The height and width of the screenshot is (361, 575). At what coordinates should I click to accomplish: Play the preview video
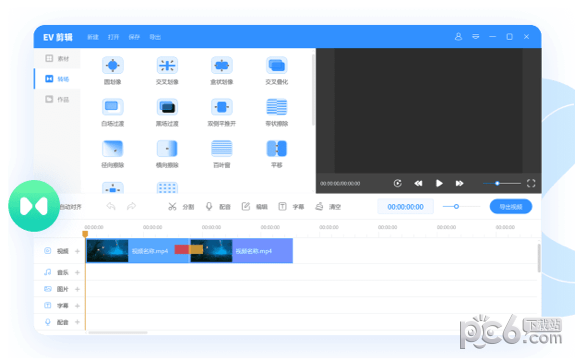[x=439, y=183]
